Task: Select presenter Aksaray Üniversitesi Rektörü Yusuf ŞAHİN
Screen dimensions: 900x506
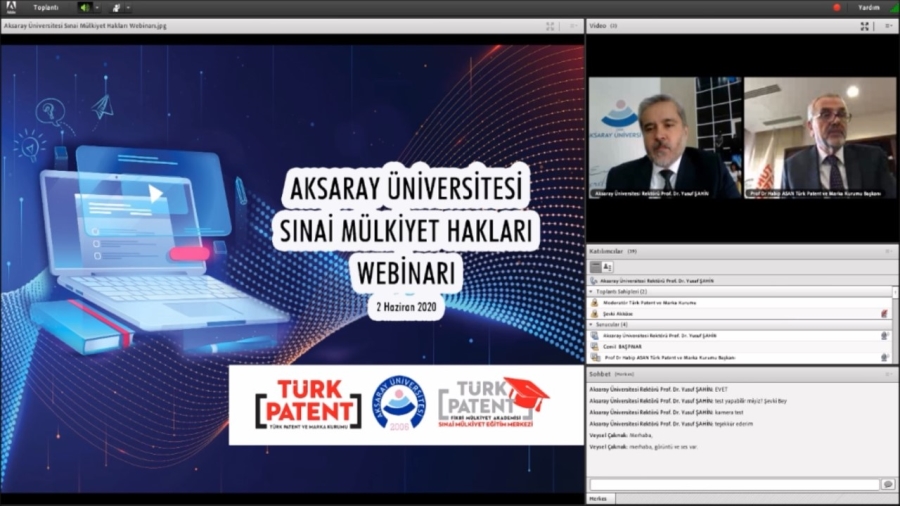Action: point(739,336)
